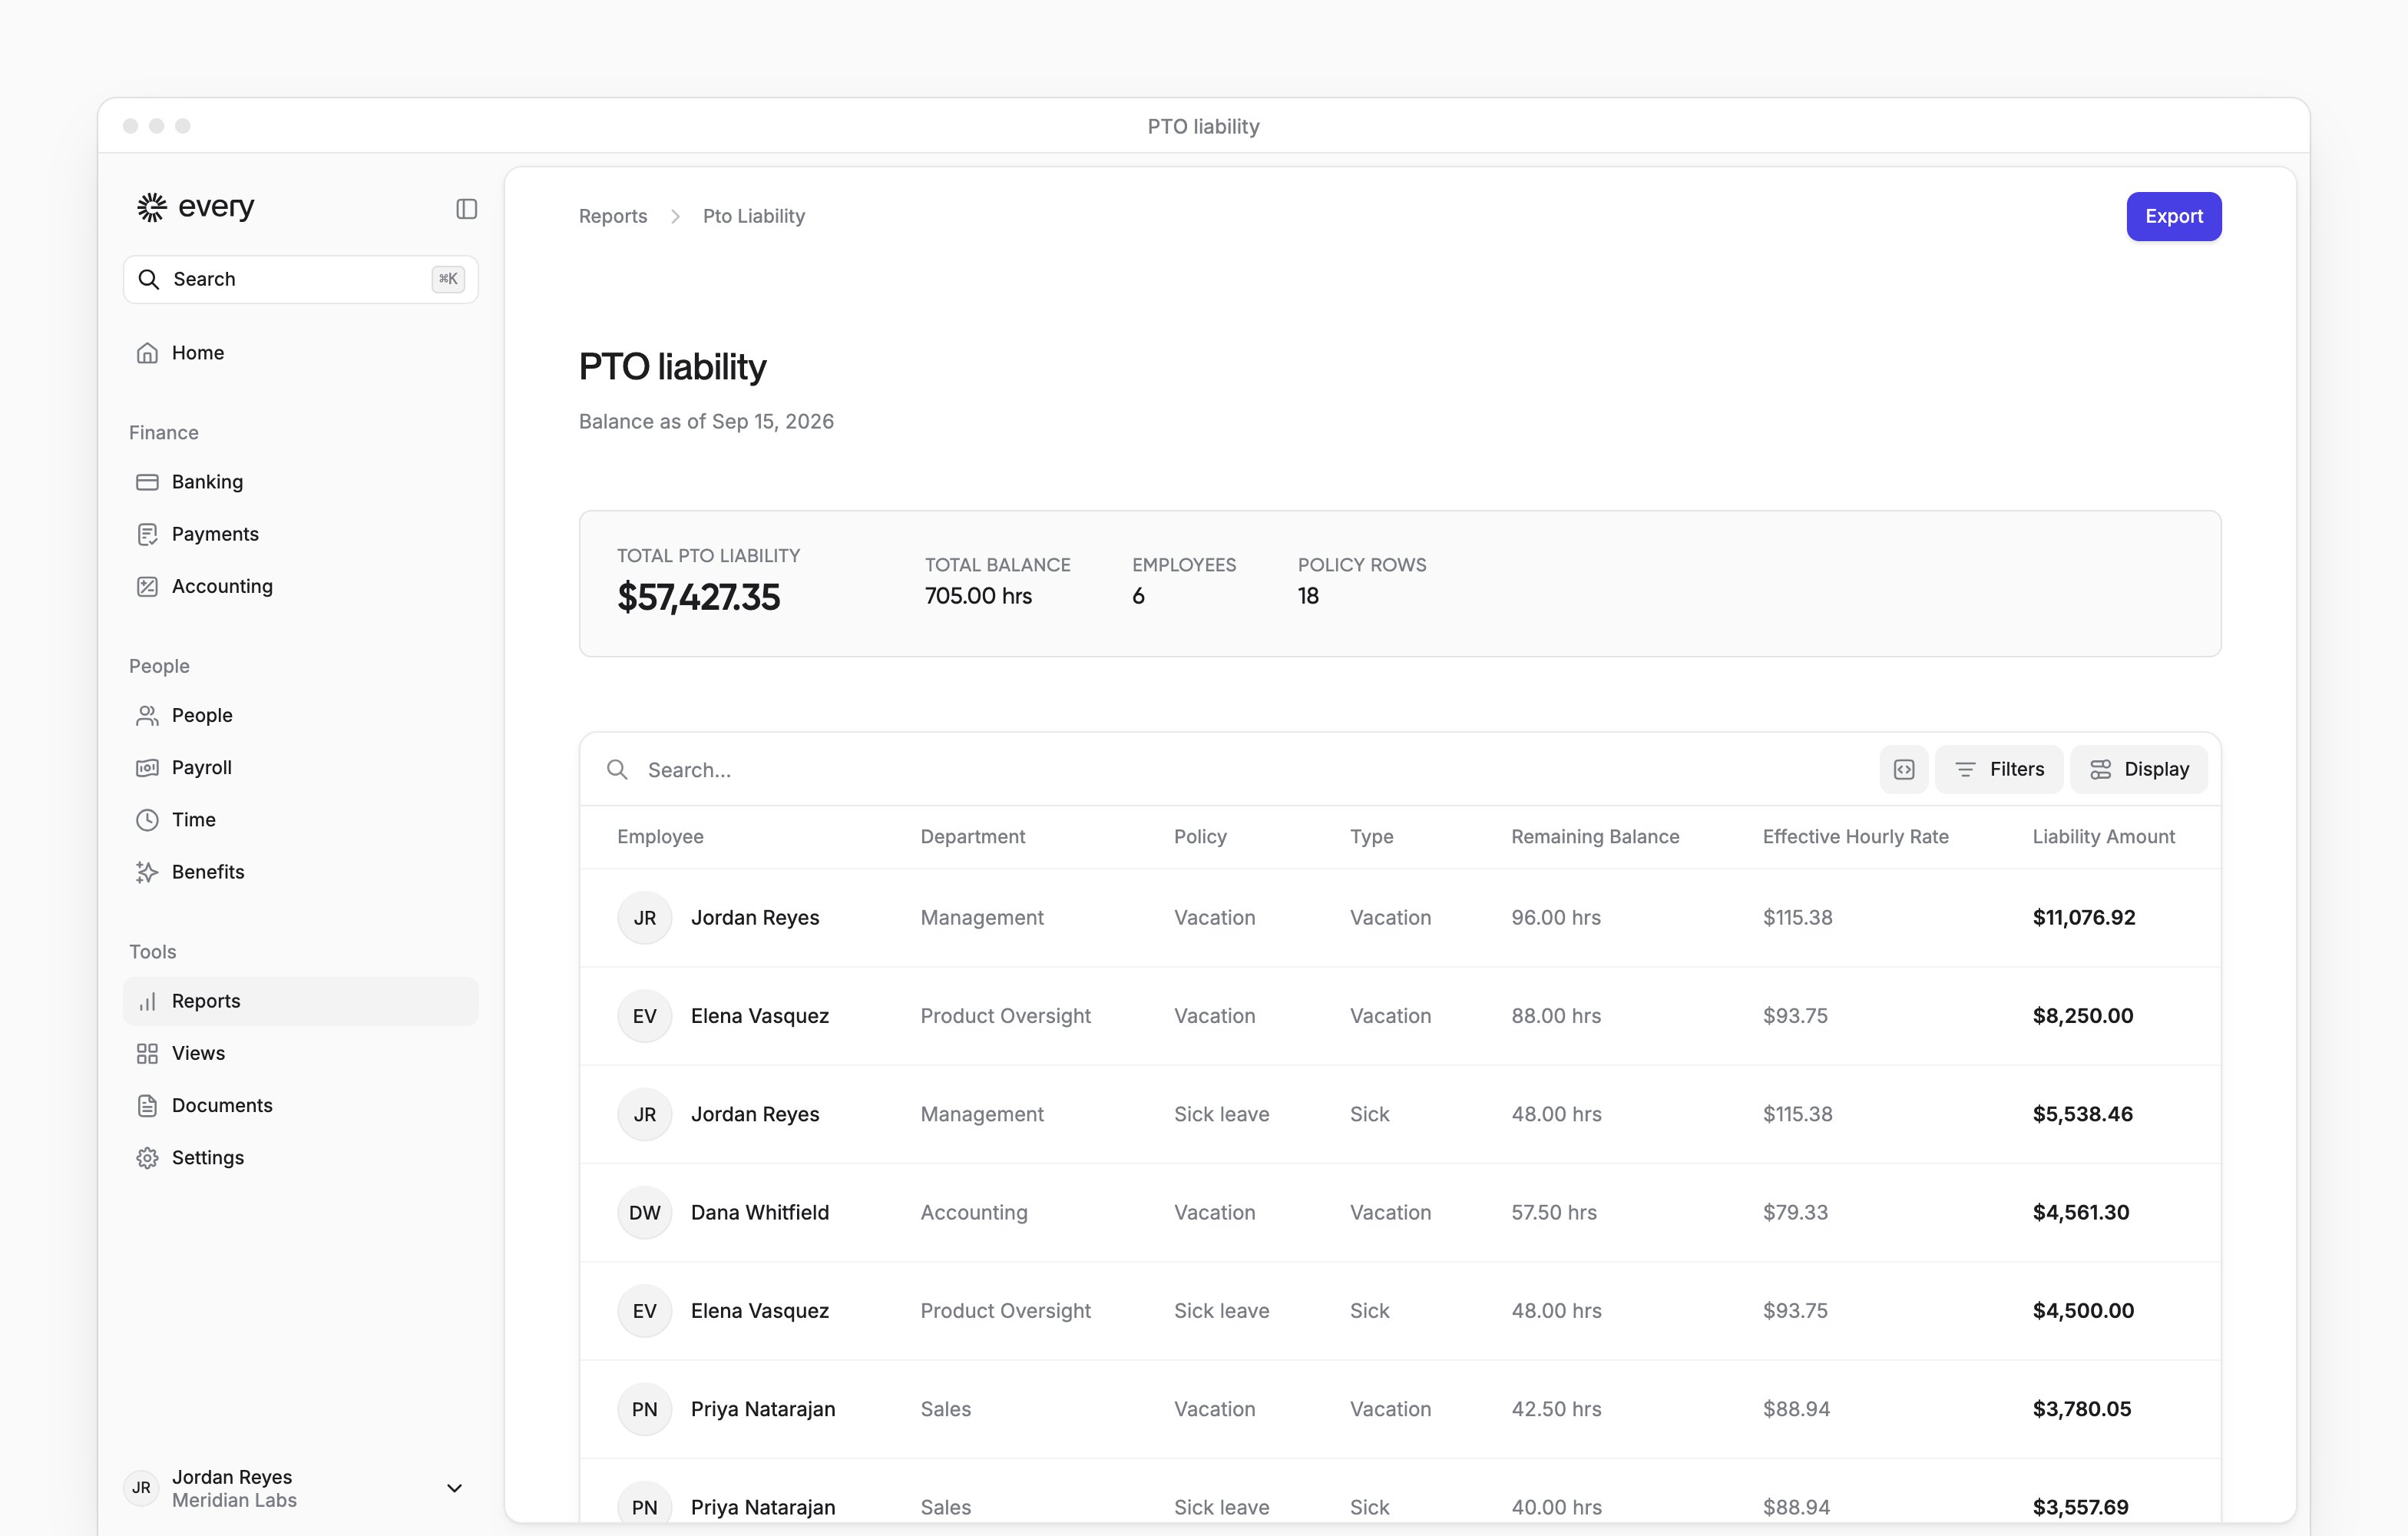This screenshot has height=1536, width=2408.
Task: Sort by Liability Amount column
Action: [2103, 836]
